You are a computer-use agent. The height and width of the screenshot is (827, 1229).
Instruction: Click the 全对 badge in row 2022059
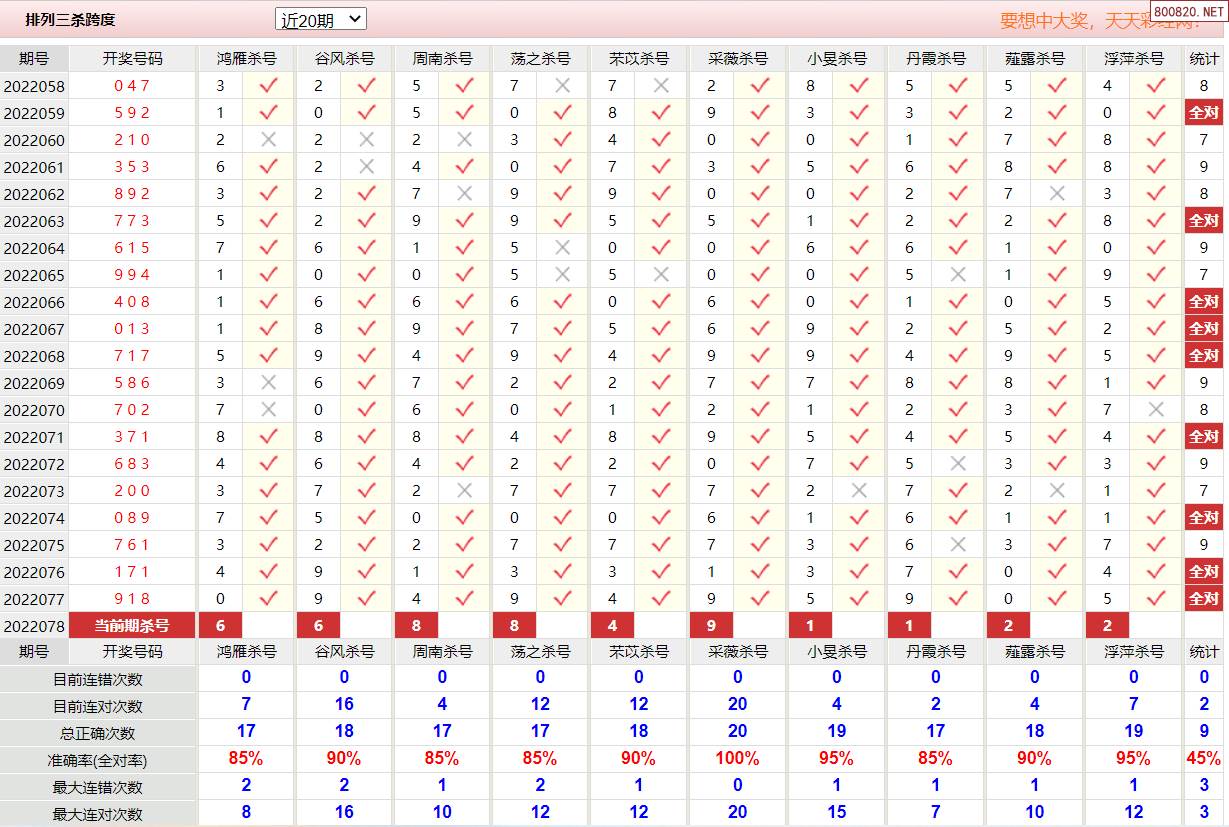(x=1203, y=113)
